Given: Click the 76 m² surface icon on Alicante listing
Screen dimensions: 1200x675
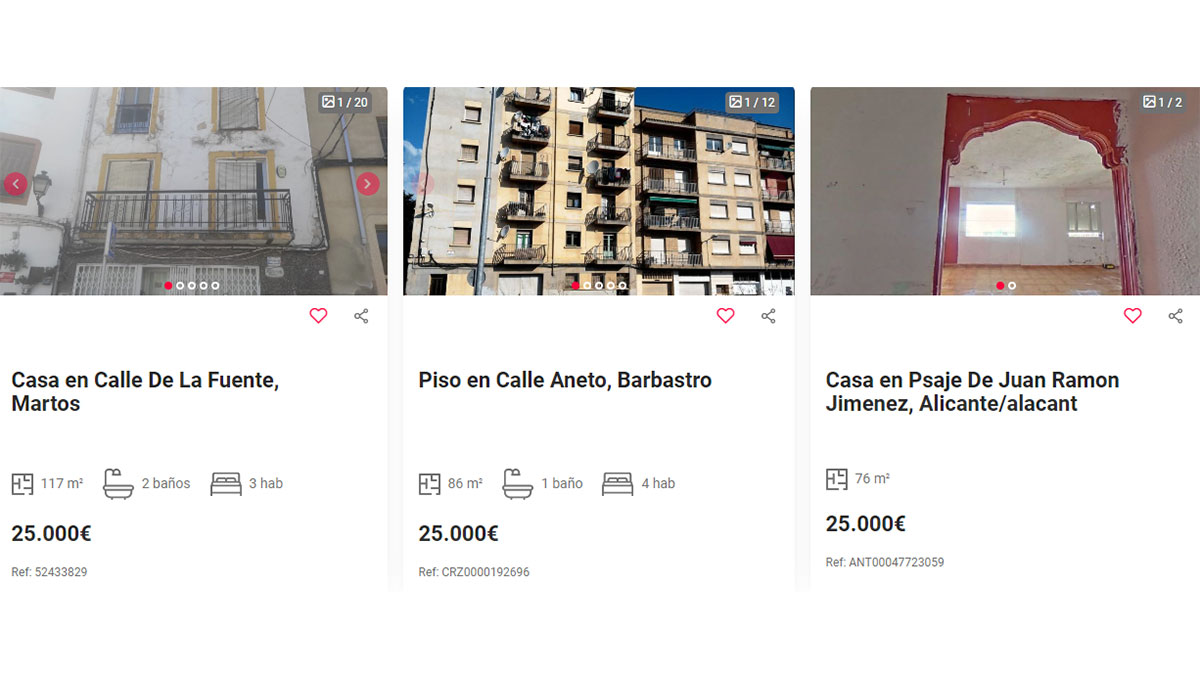Looking at the screenshot, I should (835, 479).
